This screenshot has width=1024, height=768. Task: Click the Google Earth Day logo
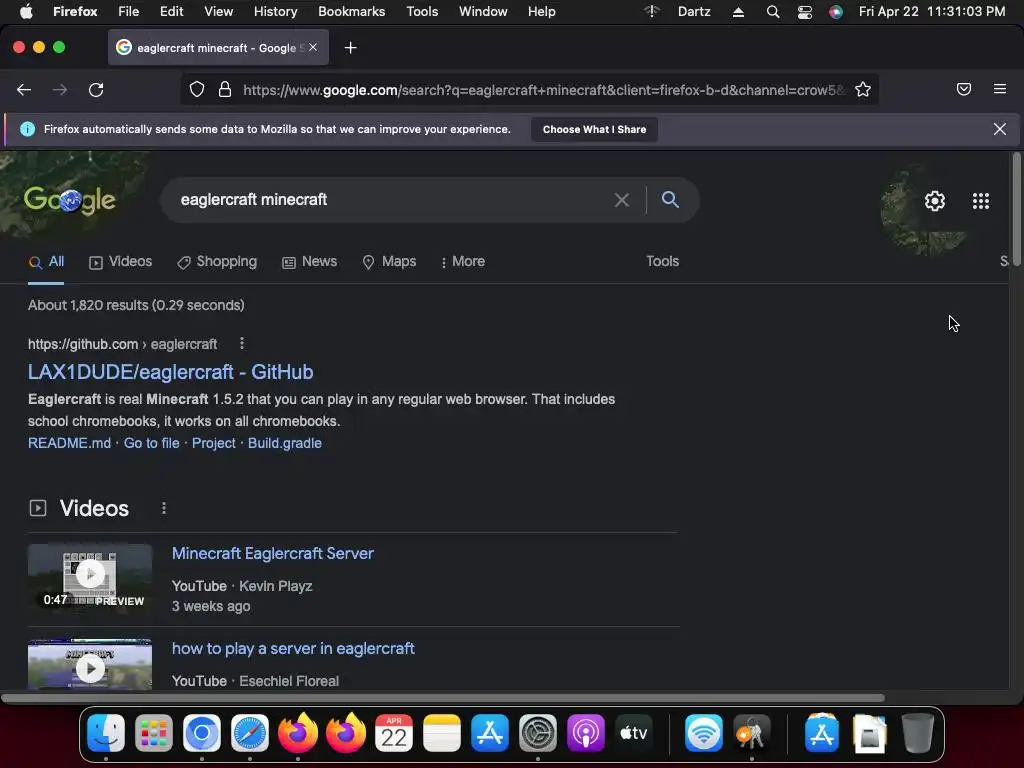coord(70,199)
